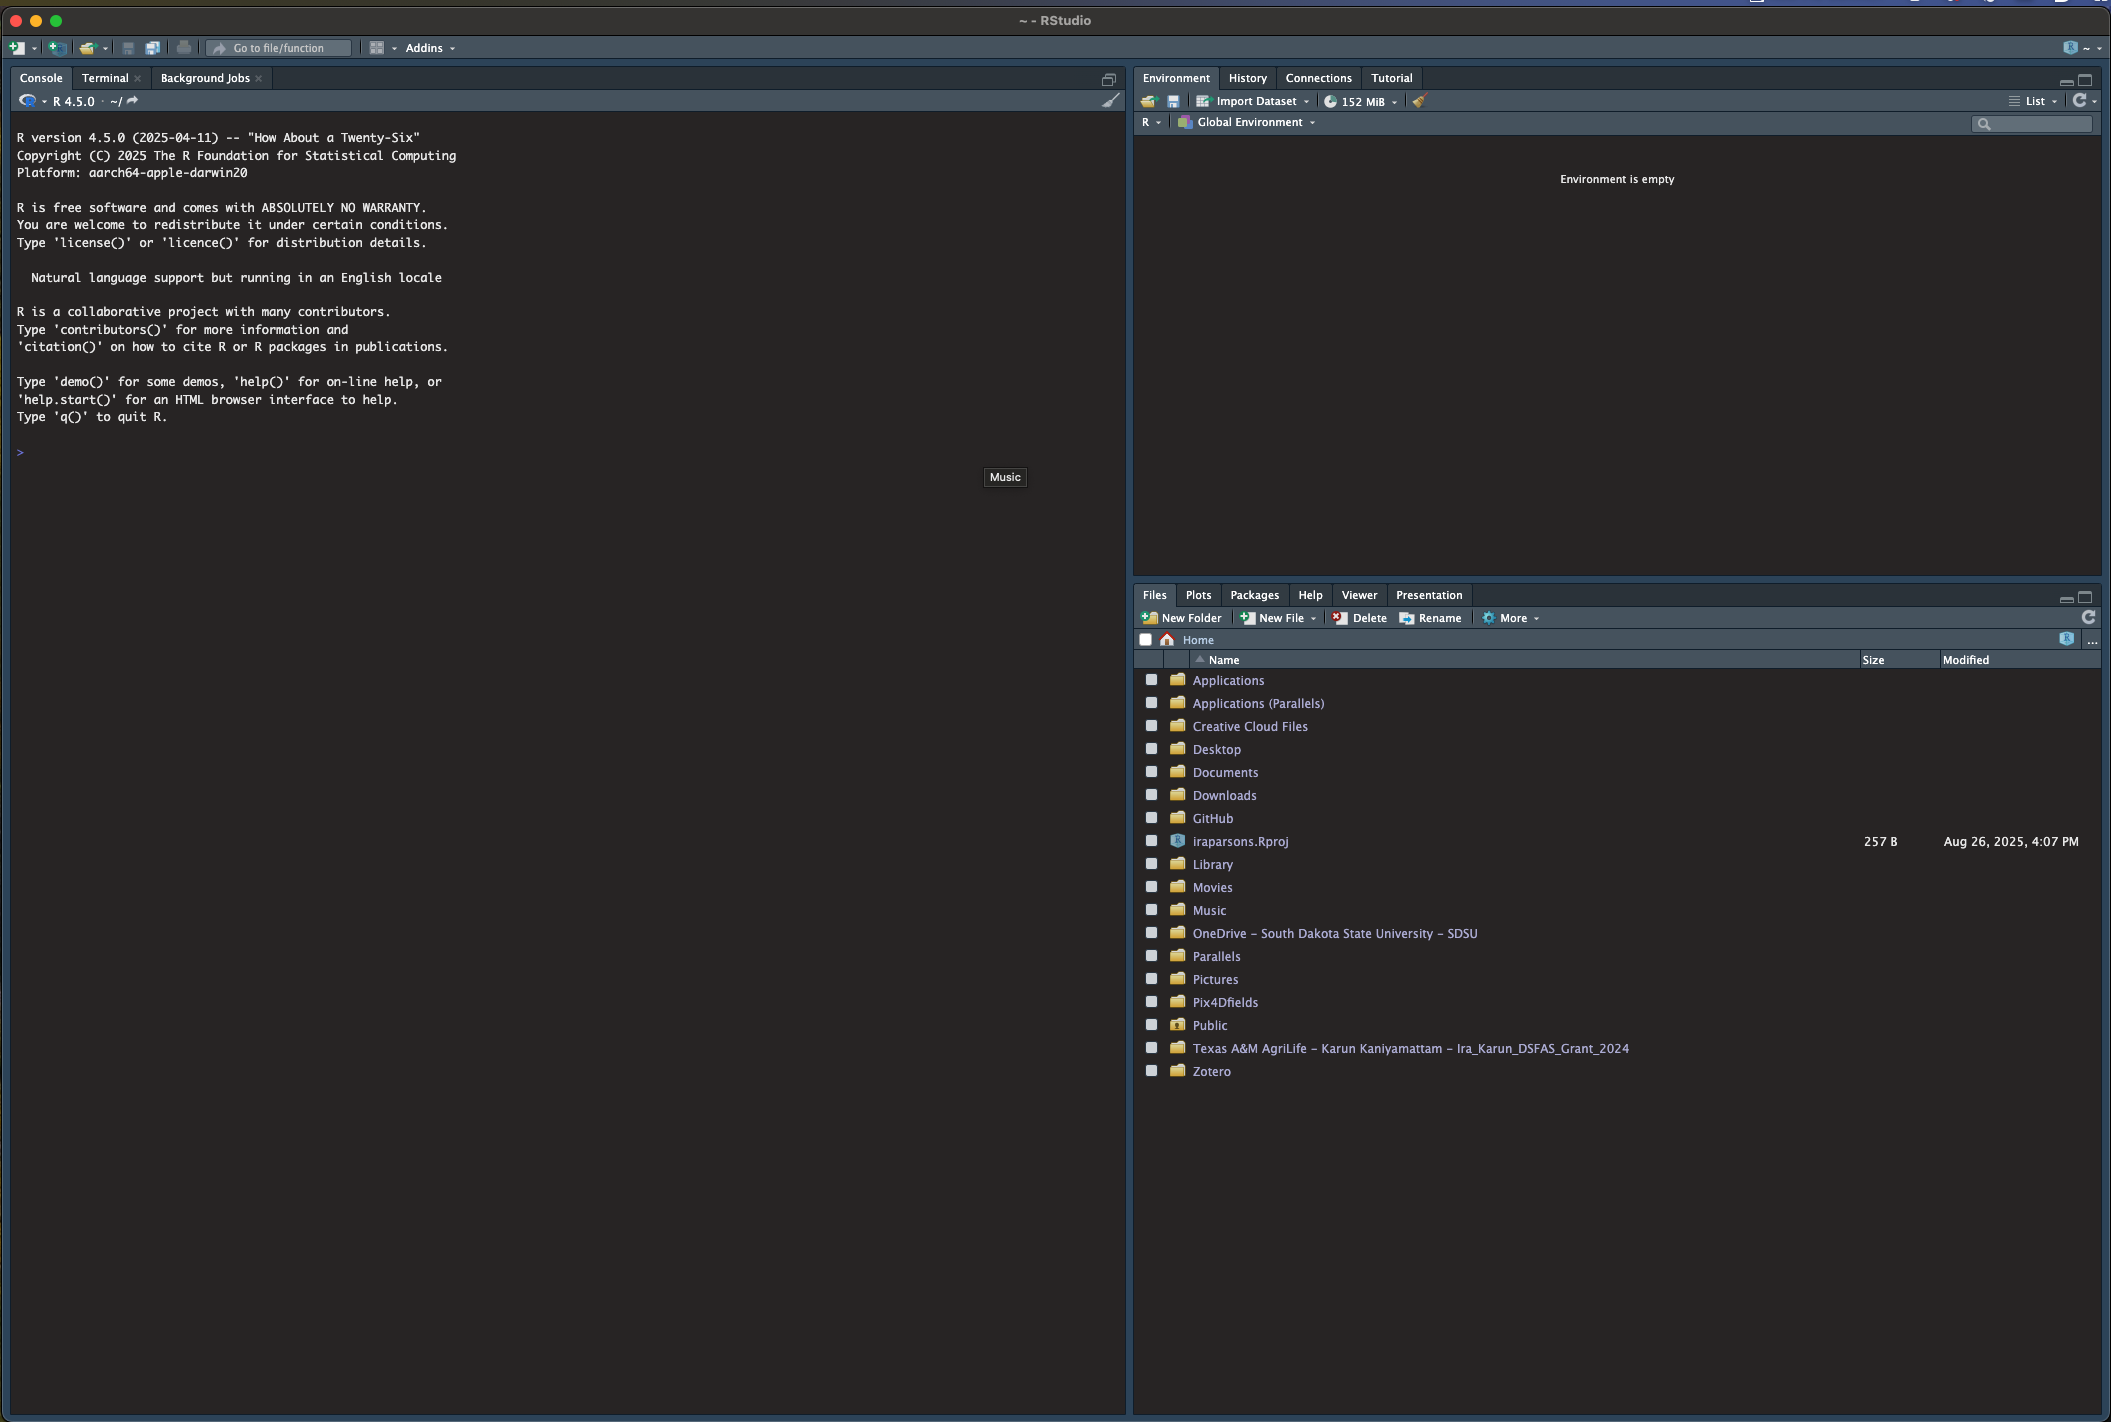The height and width of the screenshot is (1422, 2111).
Task: Open the Addins dropdown
Action: (x=430, y=48)
